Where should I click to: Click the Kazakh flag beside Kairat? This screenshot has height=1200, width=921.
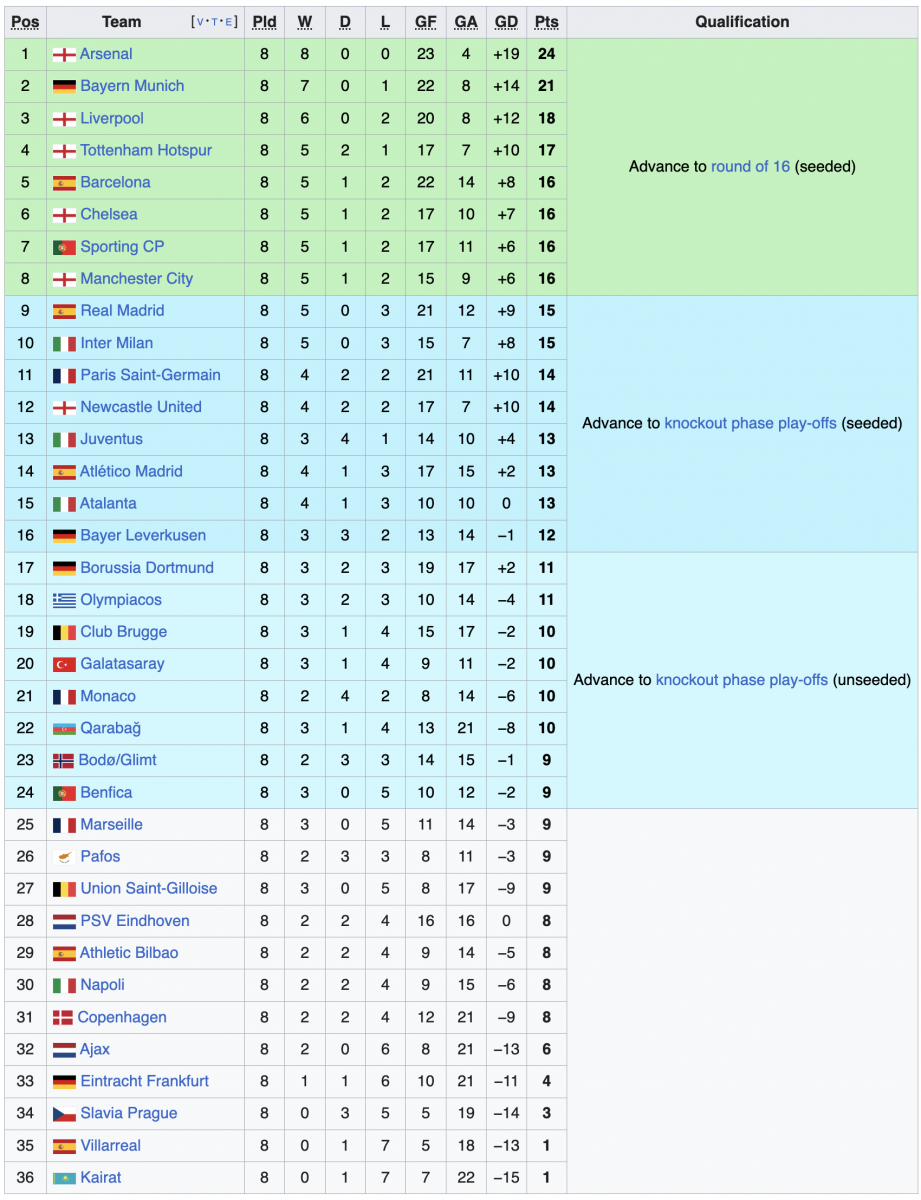click(64, 1178)
